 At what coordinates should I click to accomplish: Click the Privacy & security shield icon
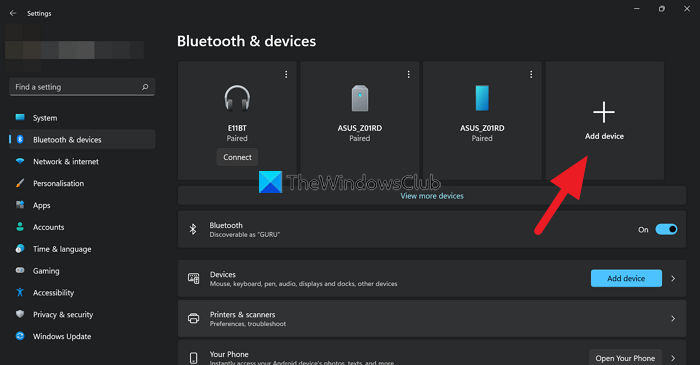(x=20, y=314)
